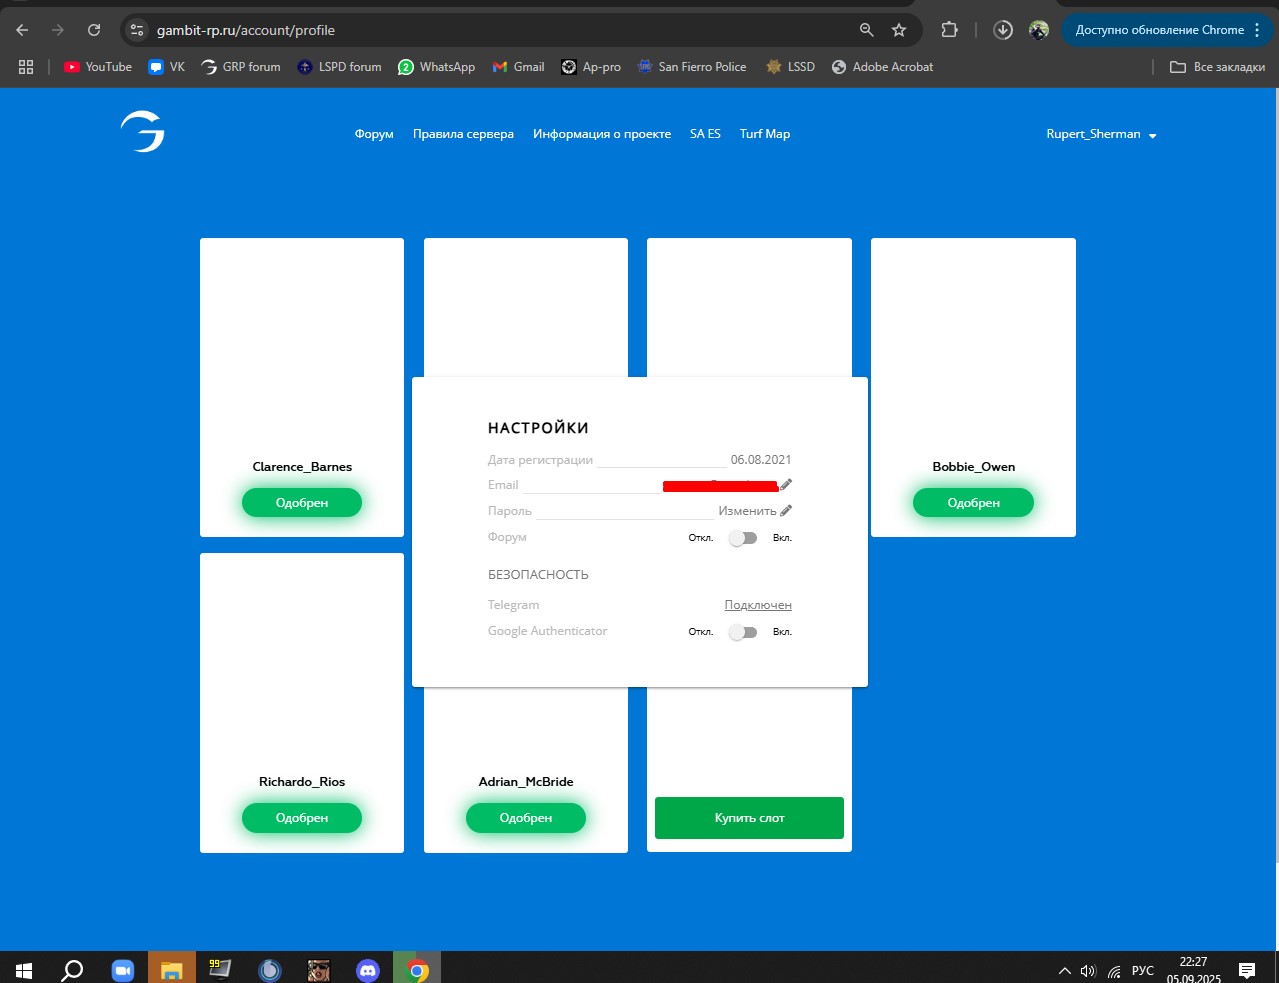Open VK bookmark
Viewport: 1279px width, 983px height.
(x=167, y=67)
